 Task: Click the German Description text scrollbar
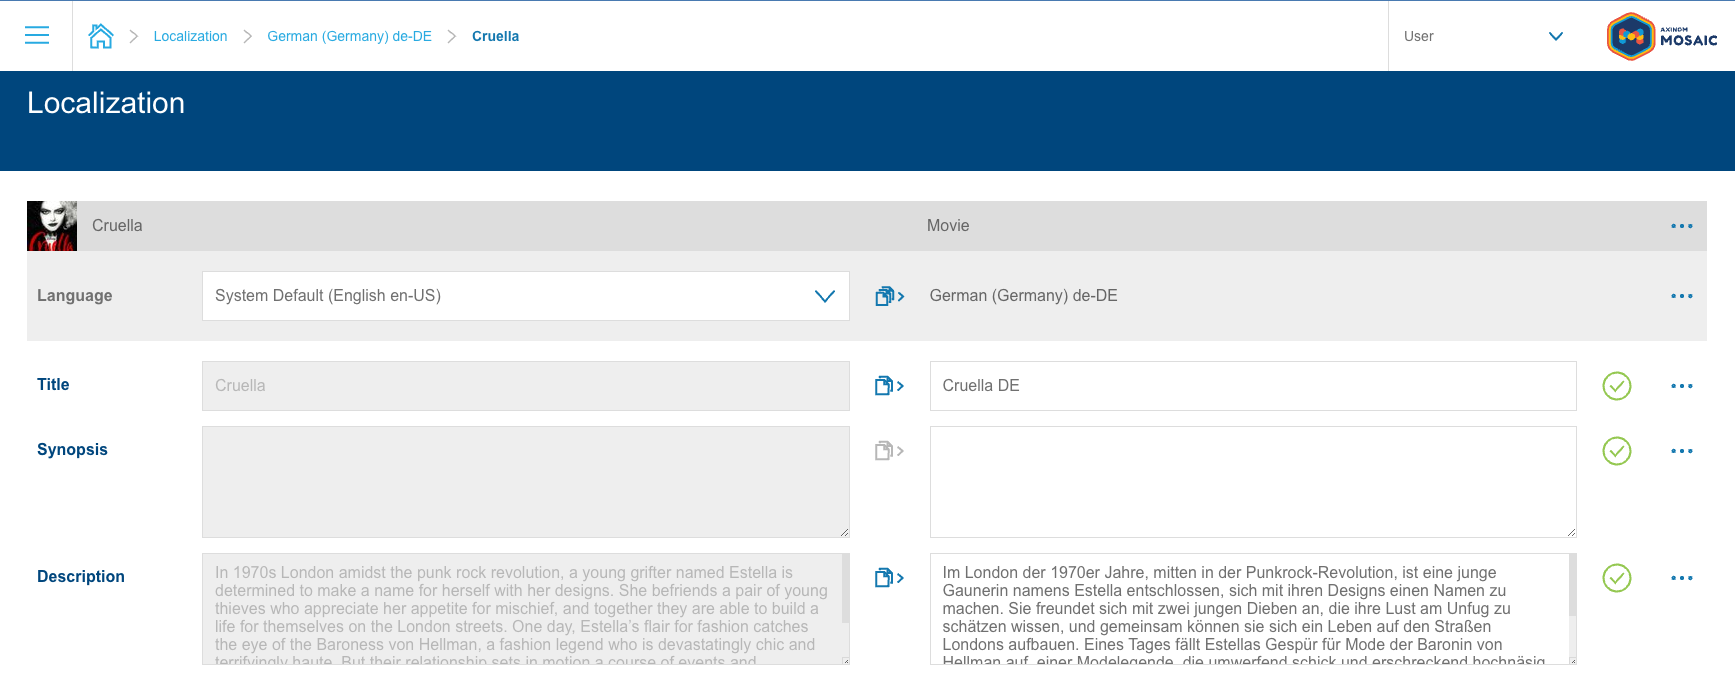1571,590
